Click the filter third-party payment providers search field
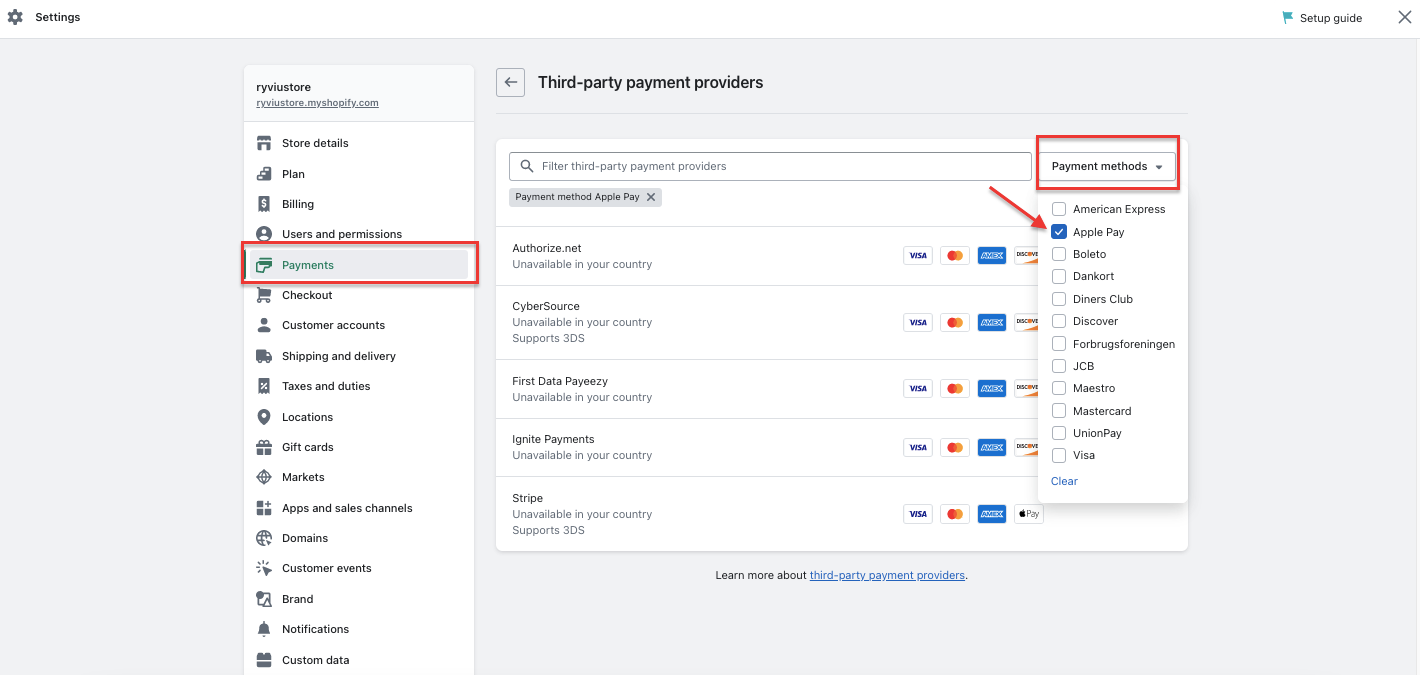This screenshot has width=1420, height=675. tap(768, 166)
